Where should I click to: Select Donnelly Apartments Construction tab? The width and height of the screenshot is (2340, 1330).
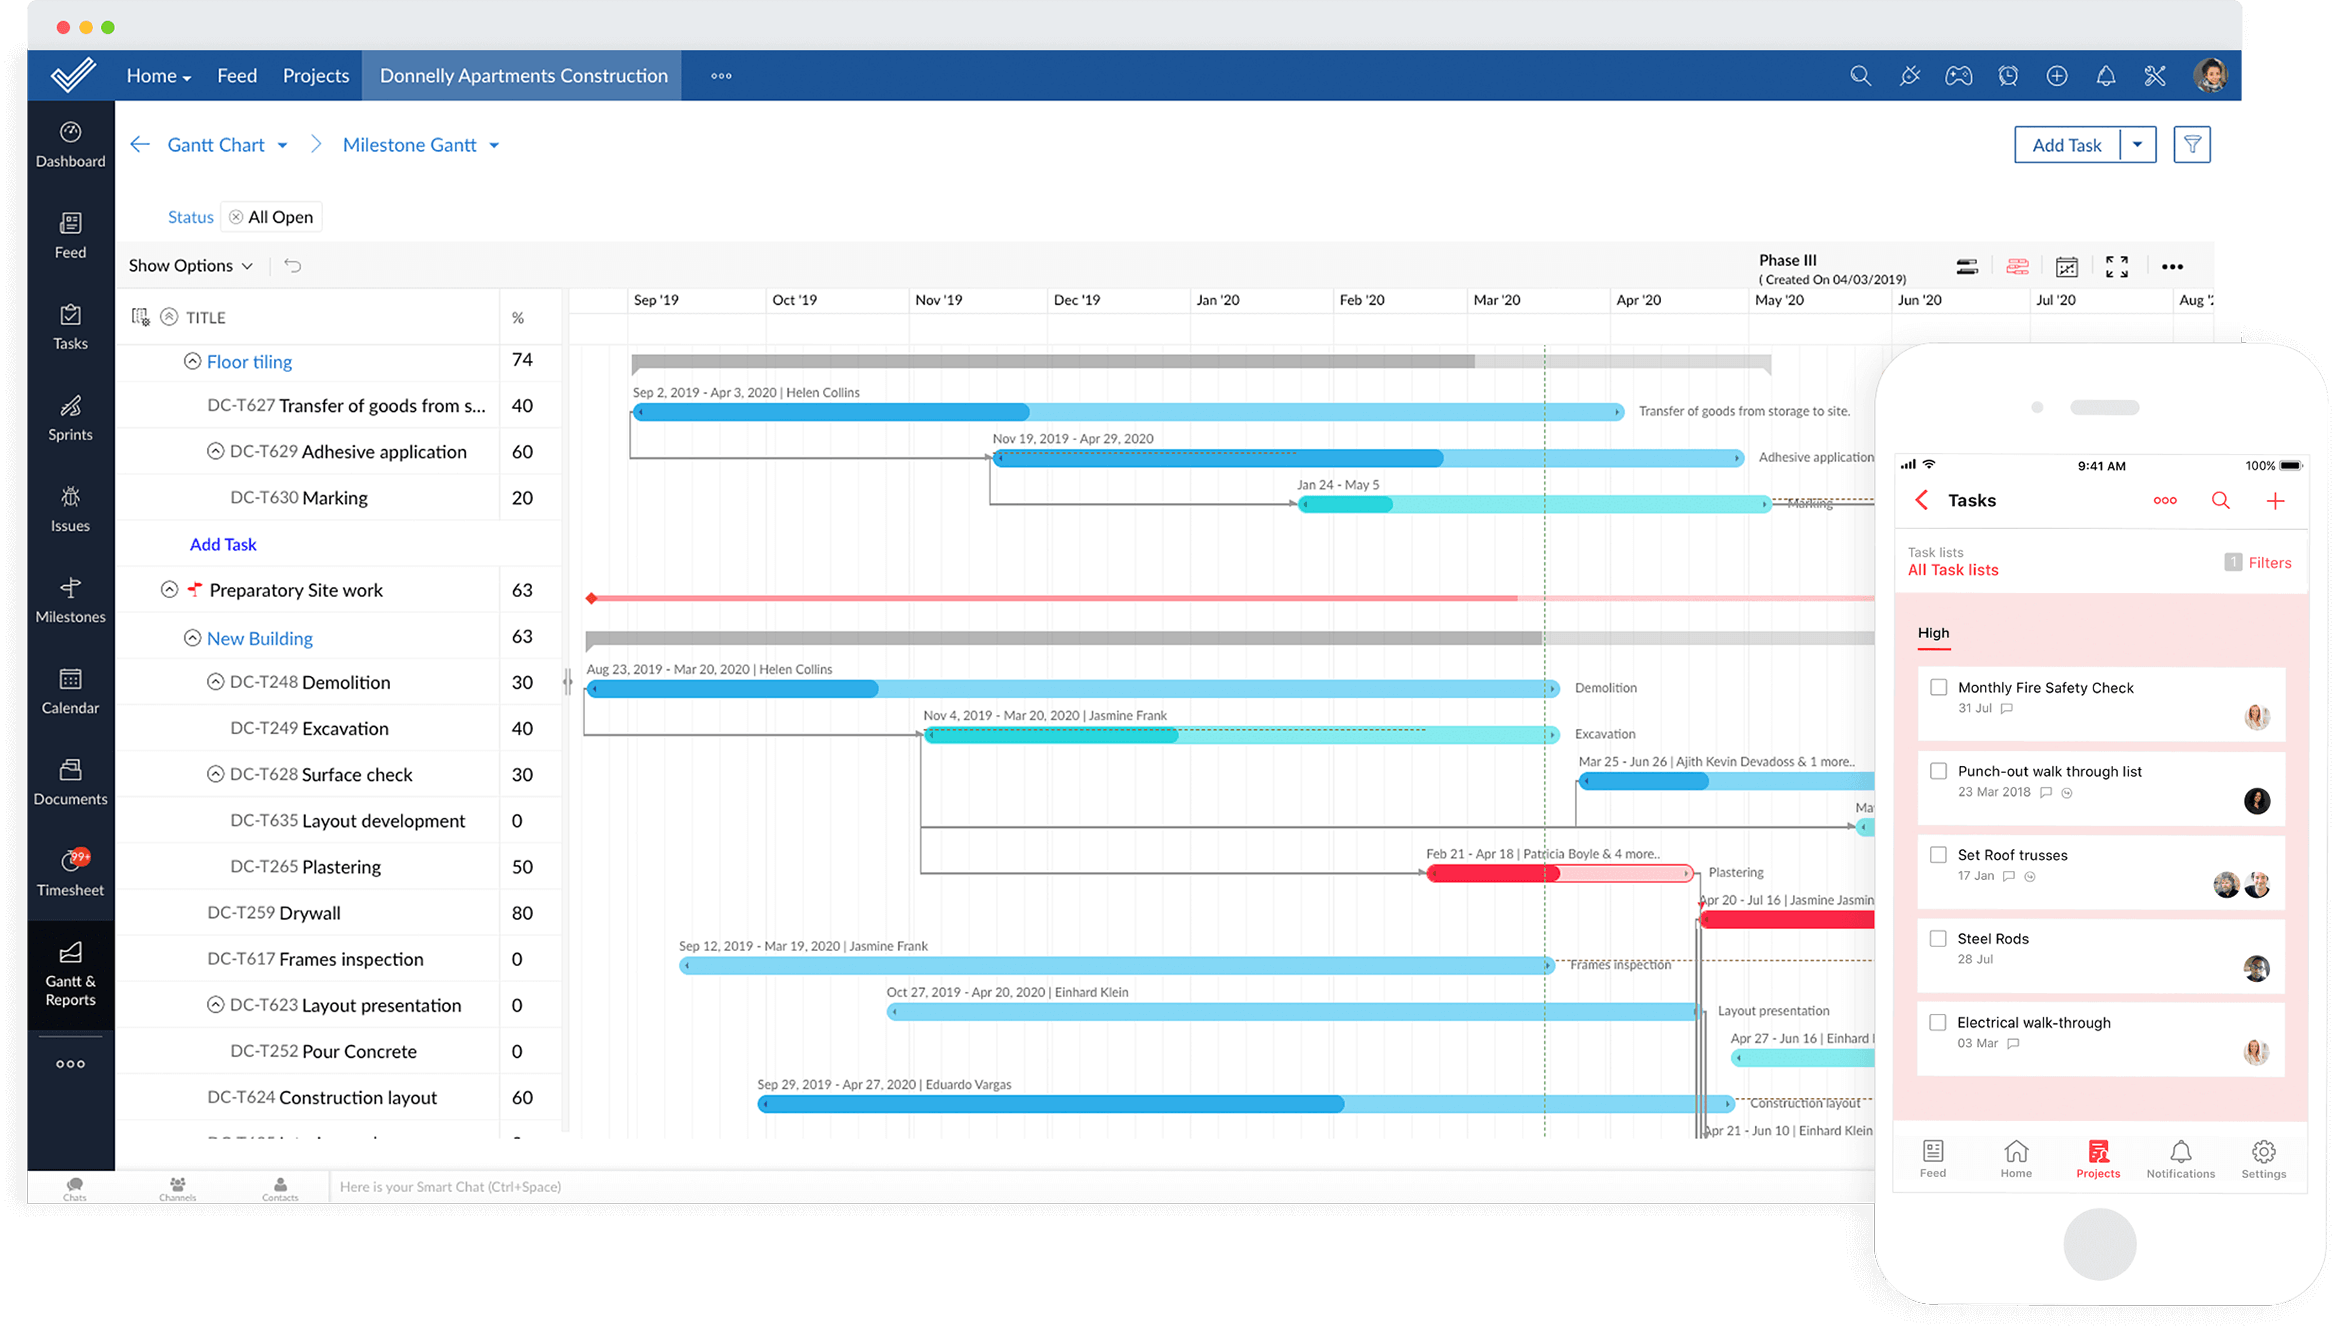click(x=522, y=76)
